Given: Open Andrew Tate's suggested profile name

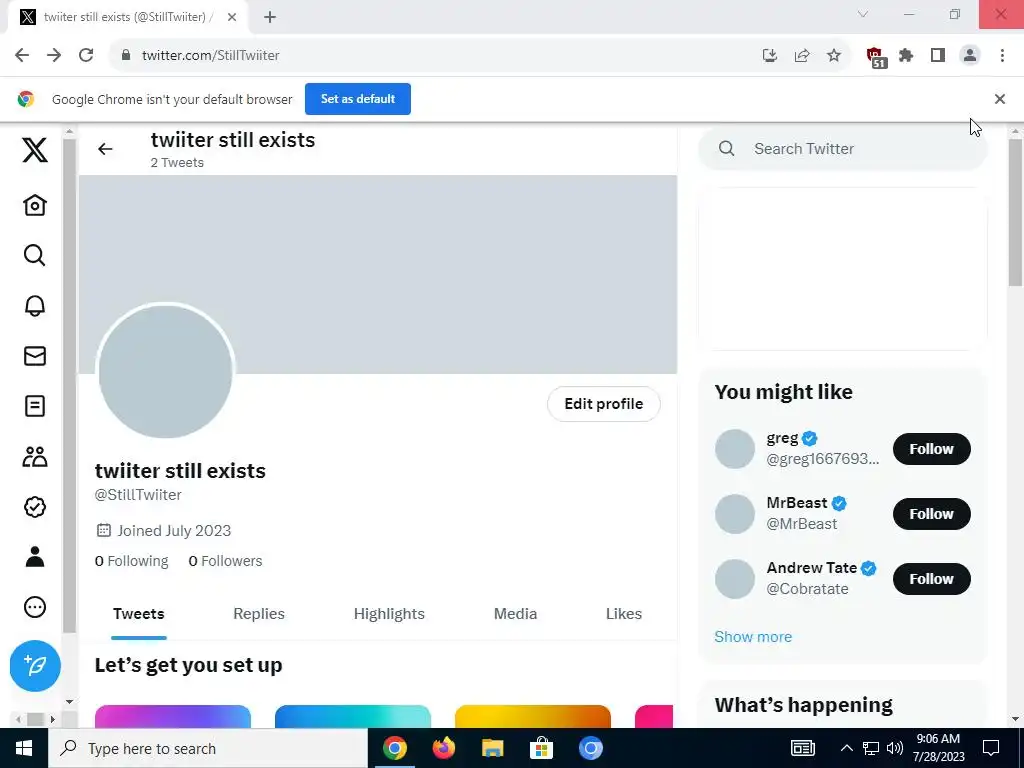Looking at the screenshot, I should pos(812,568).
